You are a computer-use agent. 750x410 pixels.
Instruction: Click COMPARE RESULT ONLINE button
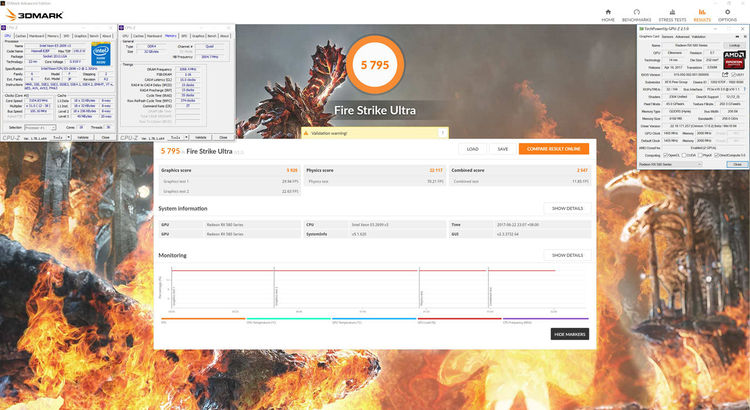click(554, 149)
